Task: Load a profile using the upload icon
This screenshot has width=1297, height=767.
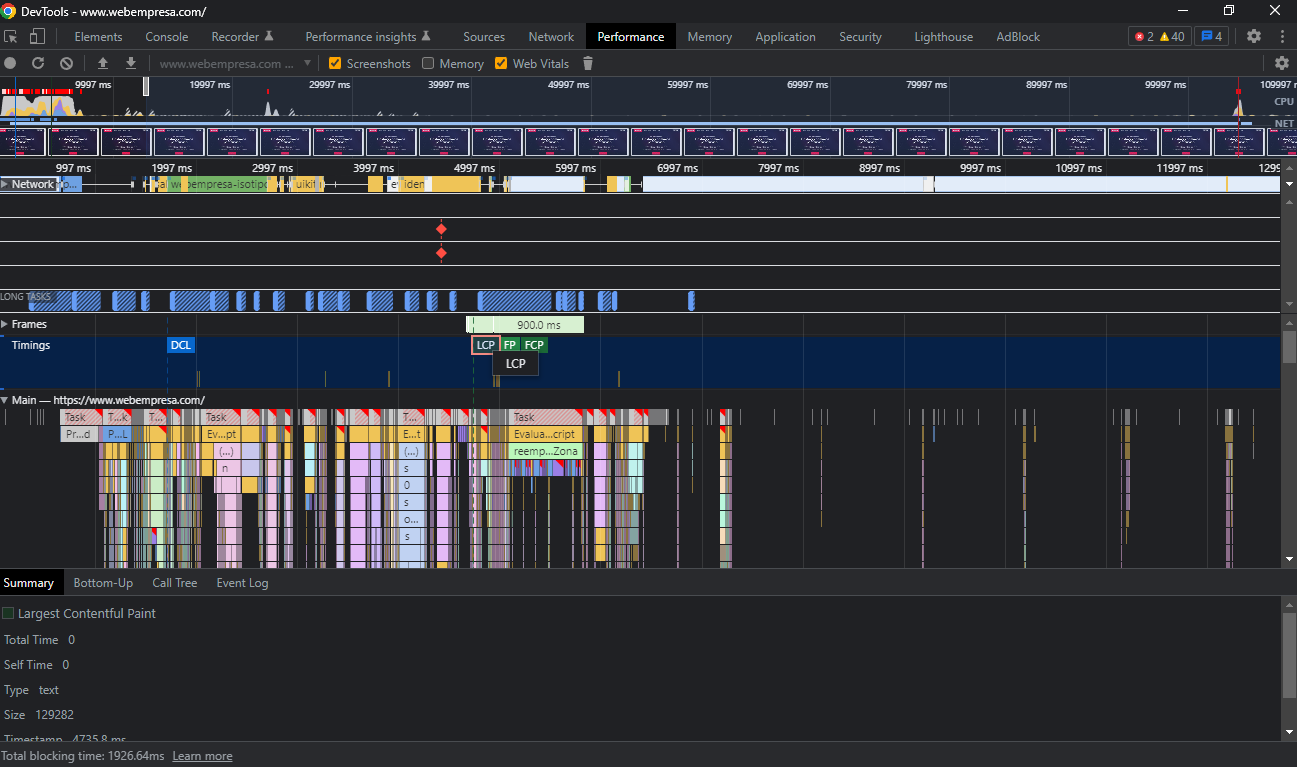Action: click(x=103, y=63)
